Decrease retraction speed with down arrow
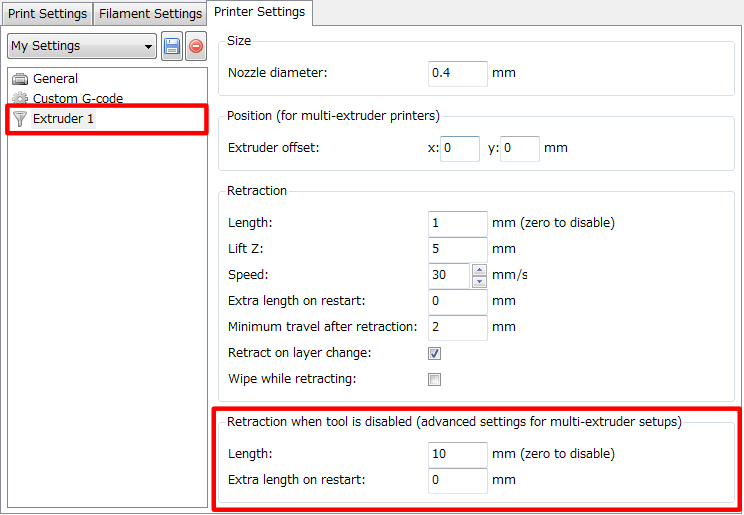Screen dimensions: 744x515 point(479,281)
